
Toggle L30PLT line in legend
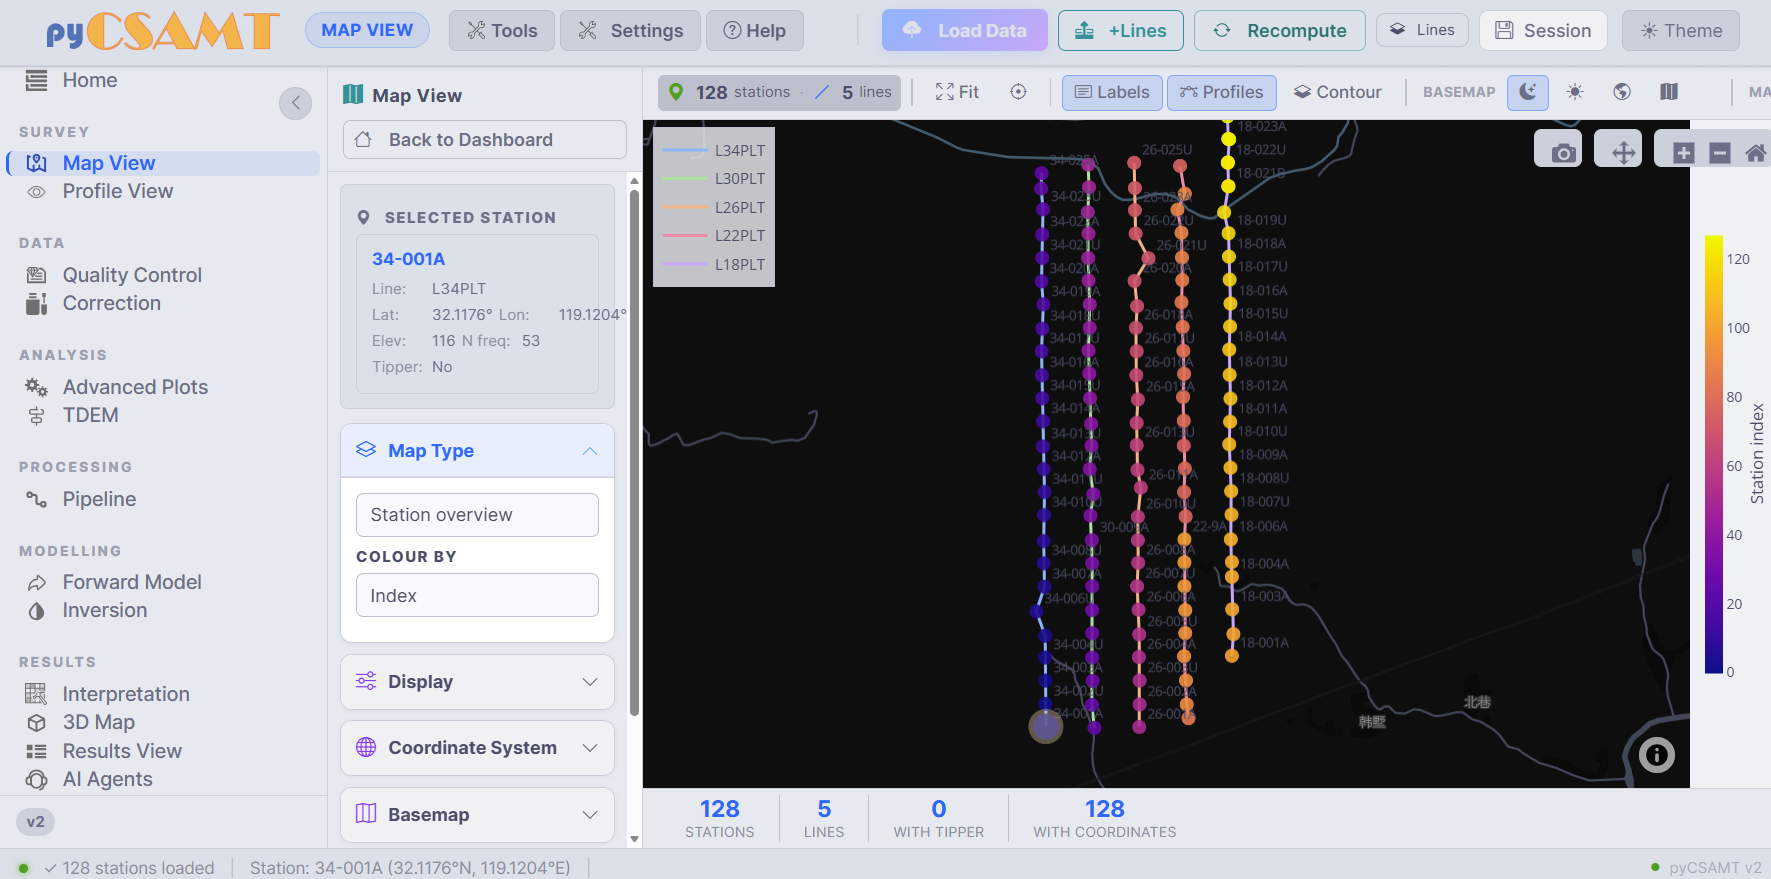714,178
